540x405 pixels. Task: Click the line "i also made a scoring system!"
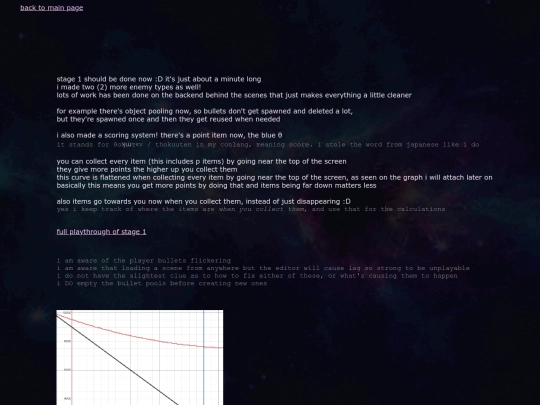click(169, 135)
